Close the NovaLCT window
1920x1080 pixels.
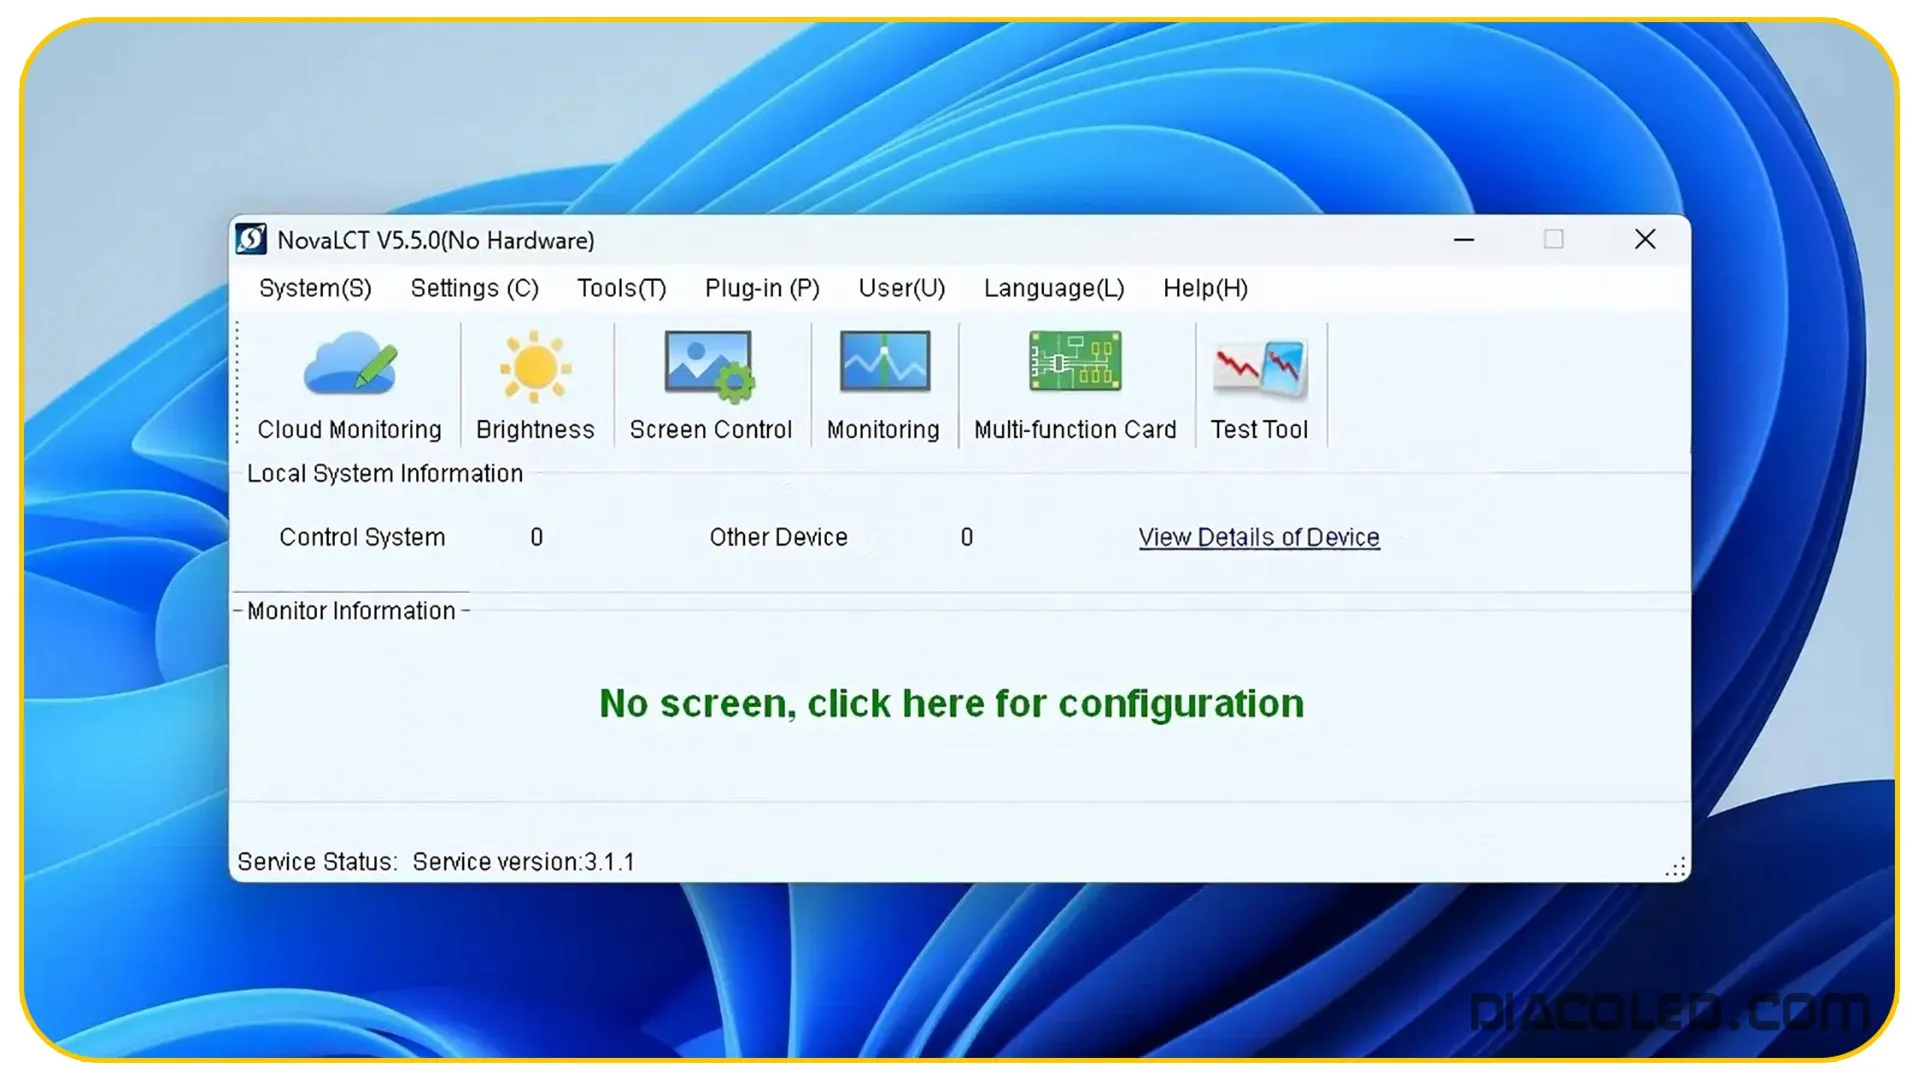coord(1645,239)
